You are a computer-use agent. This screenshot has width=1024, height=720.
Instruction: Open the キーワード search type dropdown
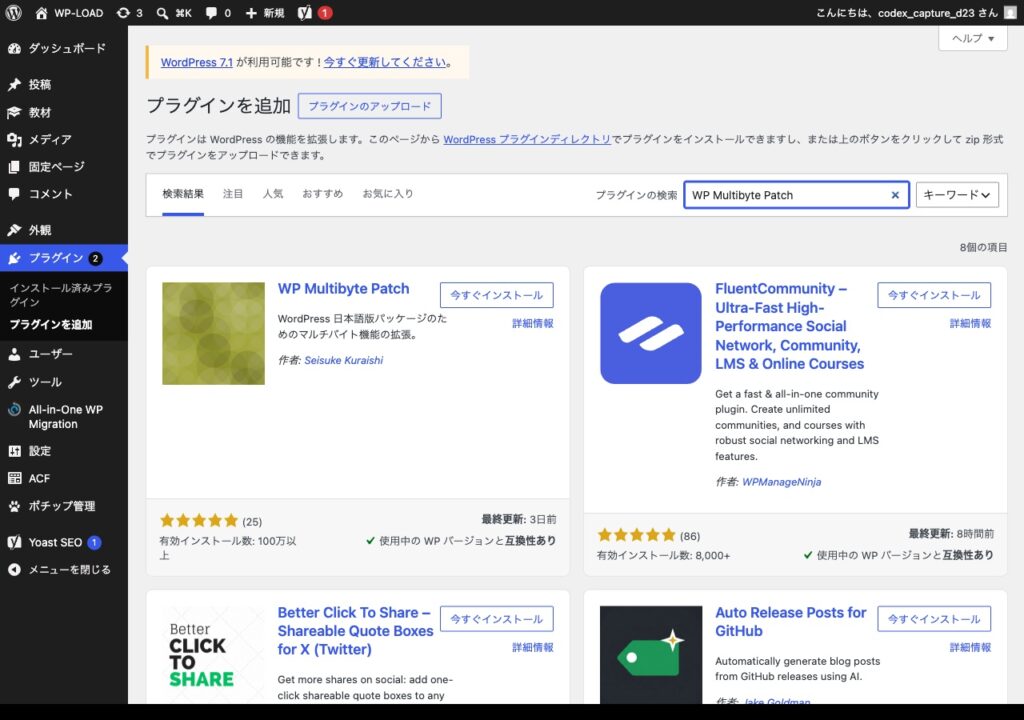pyautogui.click(x=957, y=195)
